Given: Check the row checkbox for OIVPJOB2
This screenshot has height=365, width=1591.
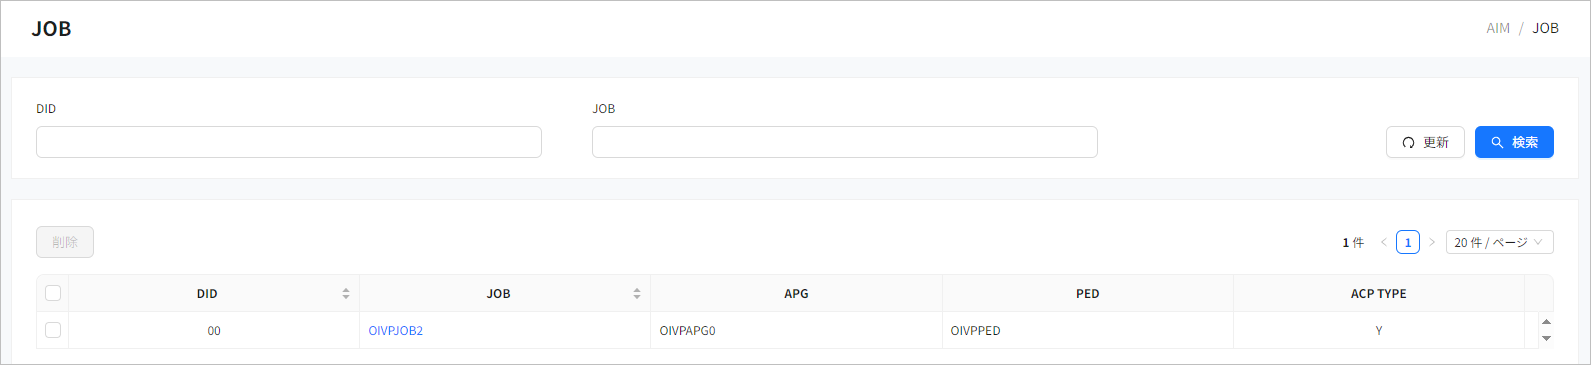Looking at the screenshot, I should click(x=53, y=330).
